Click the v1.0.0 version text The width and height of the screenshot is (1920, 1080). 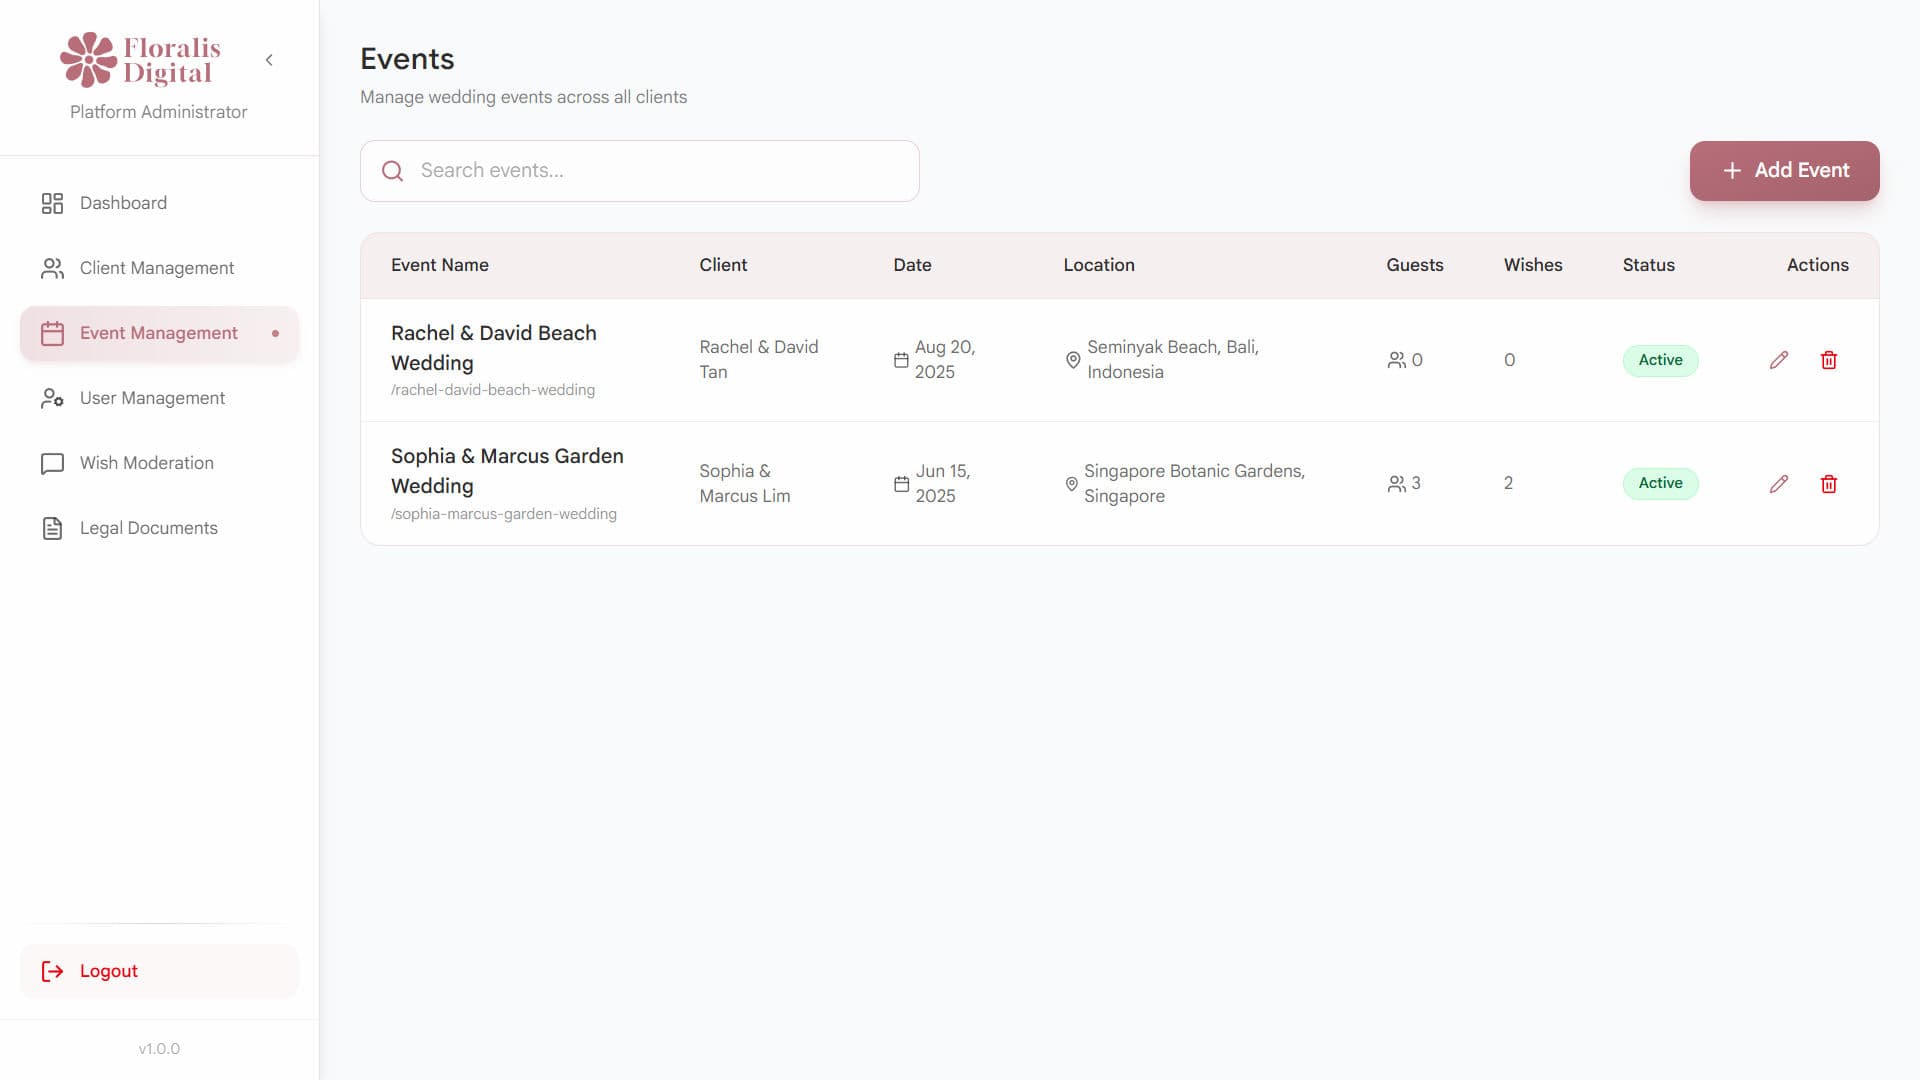[x=159, y=1049]
